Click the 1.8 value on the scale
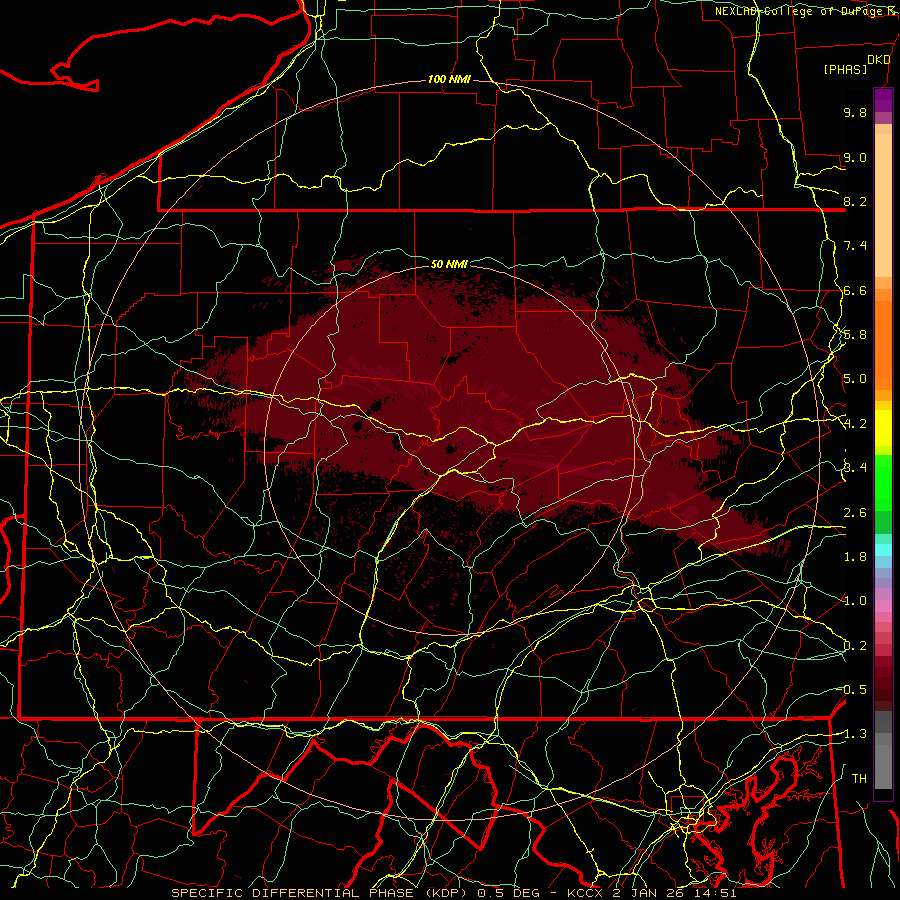This screenshot has height=900, width=900. tap(855, 557)
